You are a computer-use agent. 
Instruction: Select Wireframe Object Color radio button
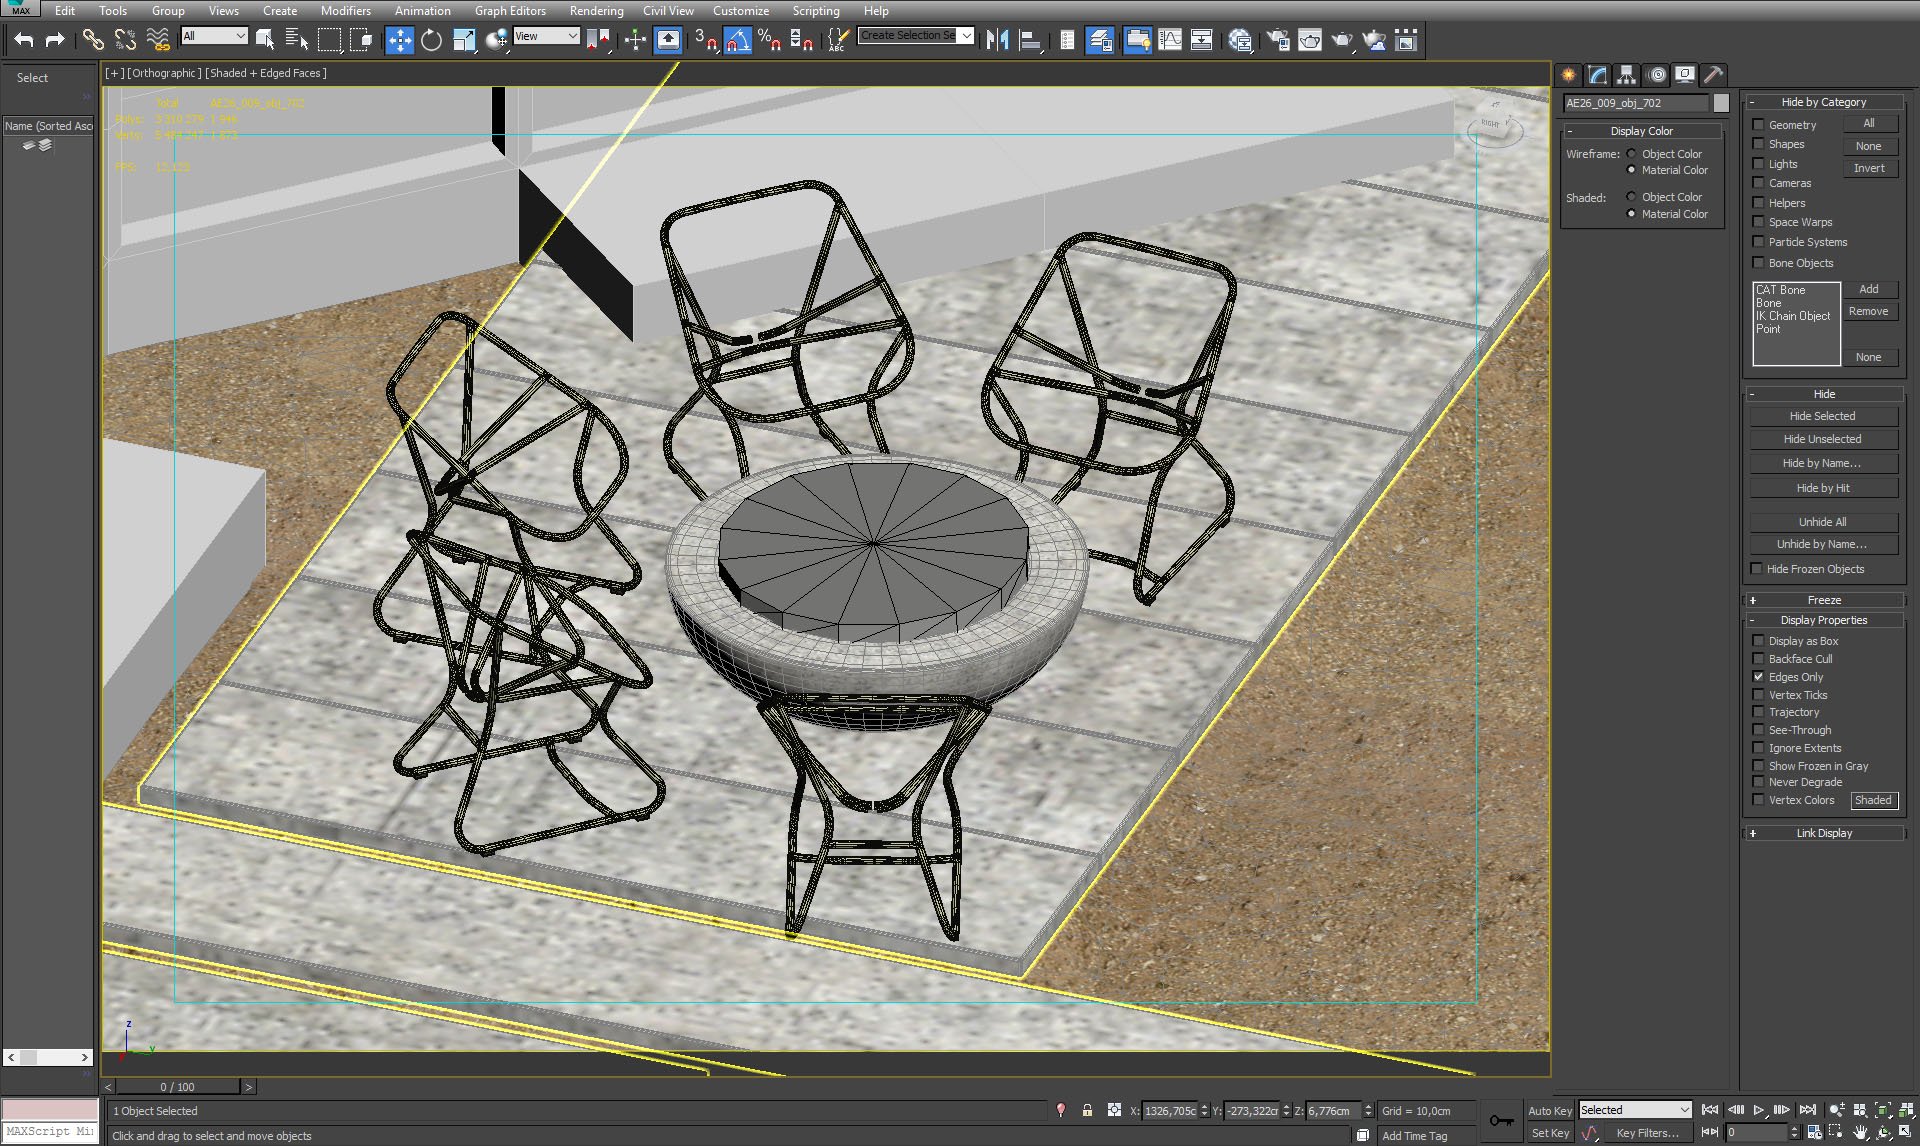tap(1631, 154)
